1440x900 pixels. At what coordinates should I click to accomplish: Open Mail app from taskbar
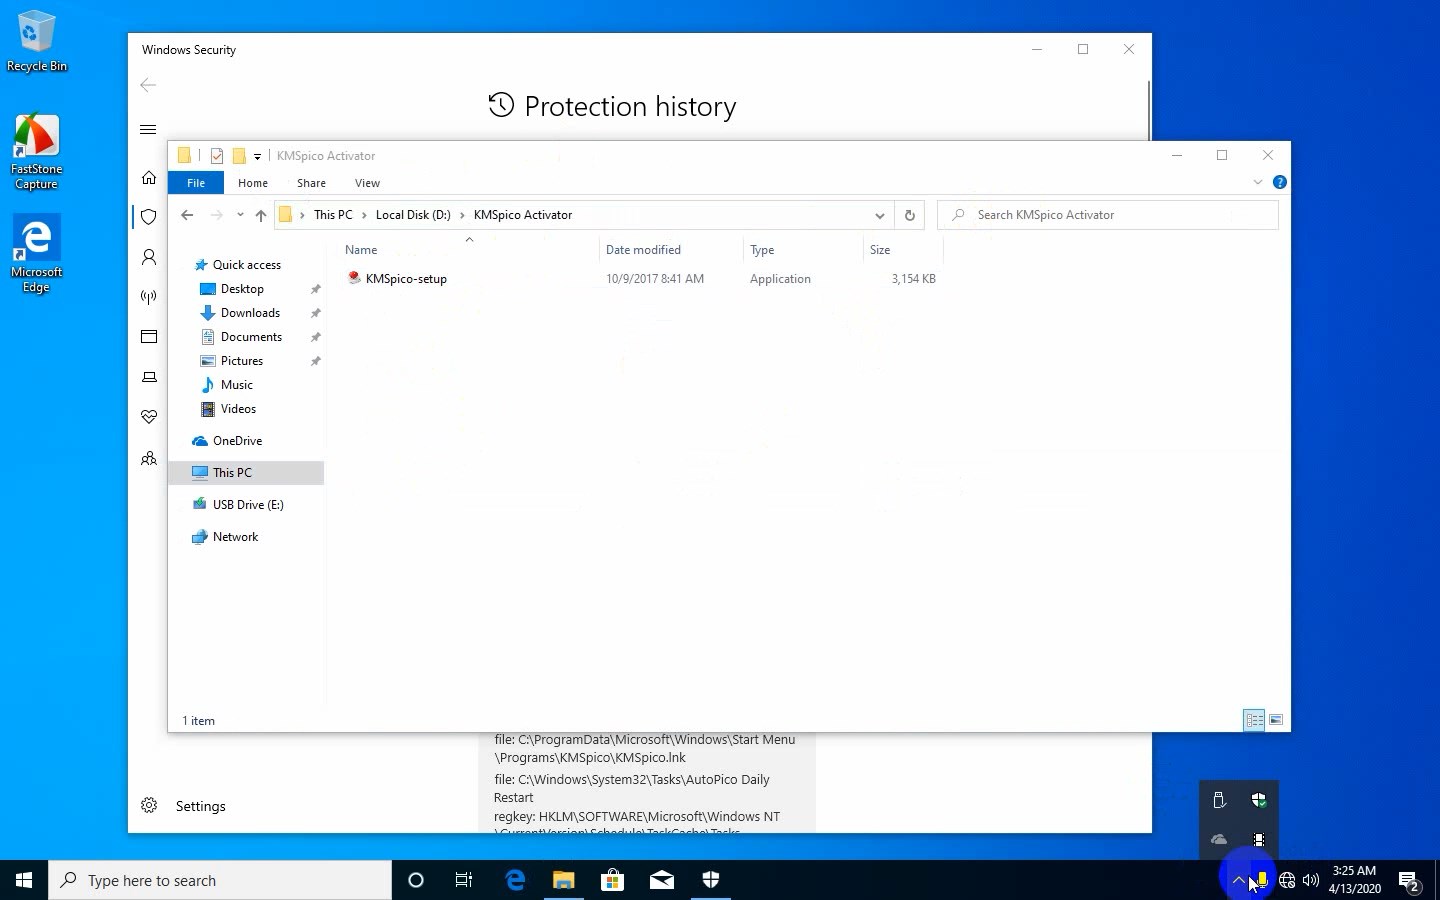661,880
